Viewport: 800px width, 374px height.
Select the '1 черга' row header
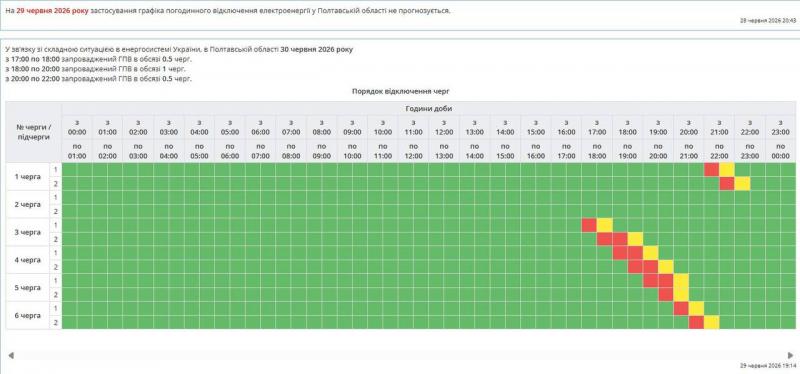coord(28,177)
